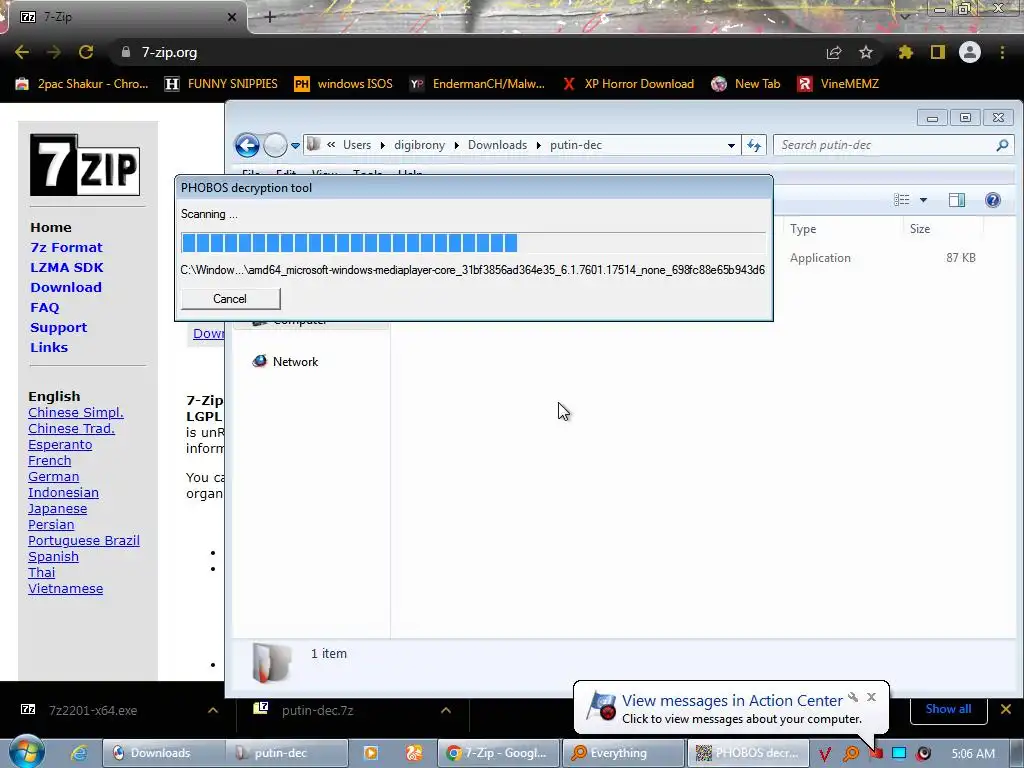Click Downloads in Explorer breadcrumb

pyautogui.click(x=497, y=145)
